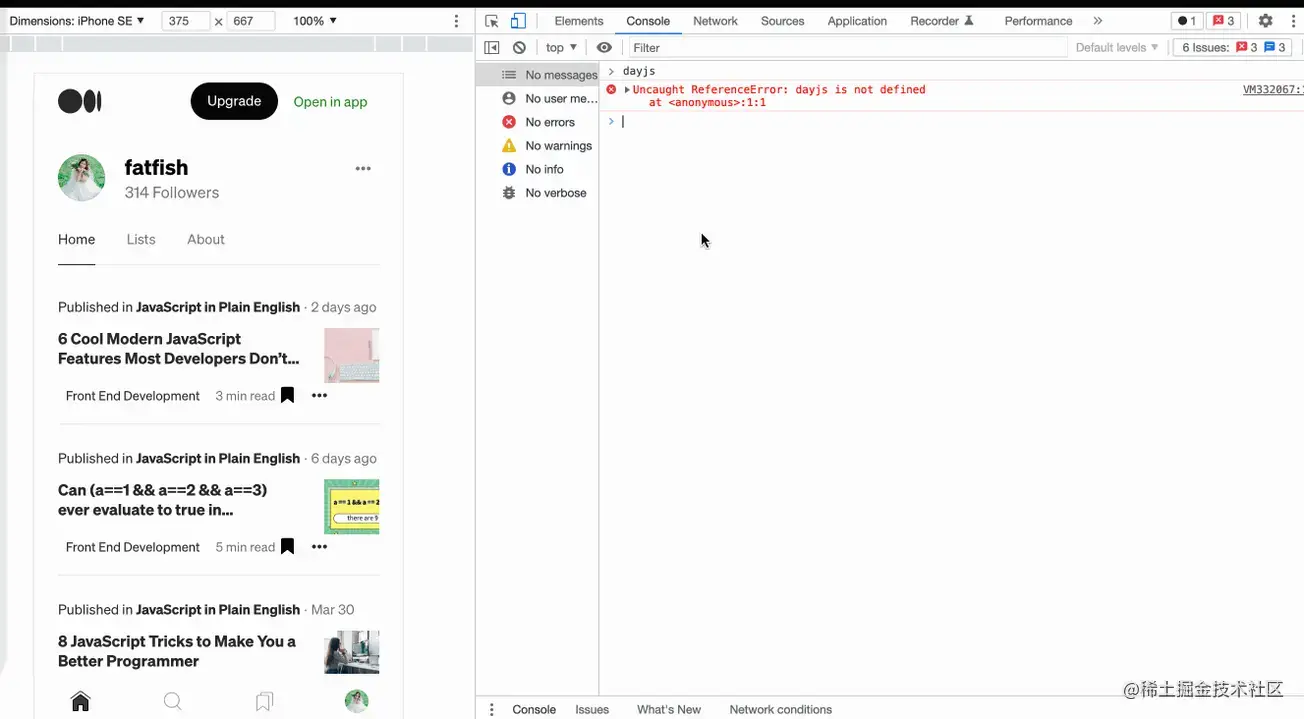Click the error count badge with 3

pos(1224,21)
